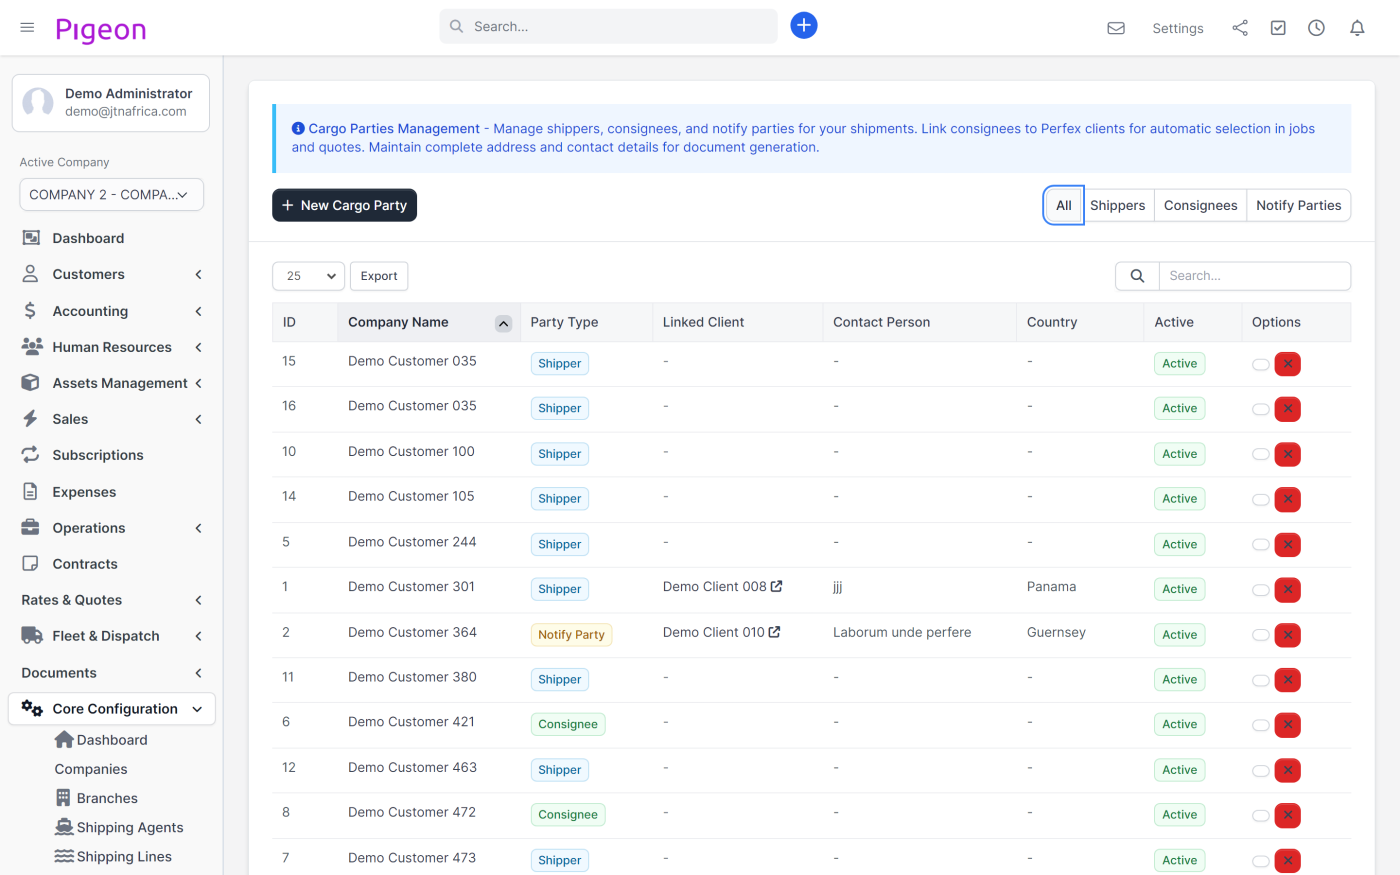1400x875 pixels.
Task: Open Branches submenu item
Action: tap(96, 798)
